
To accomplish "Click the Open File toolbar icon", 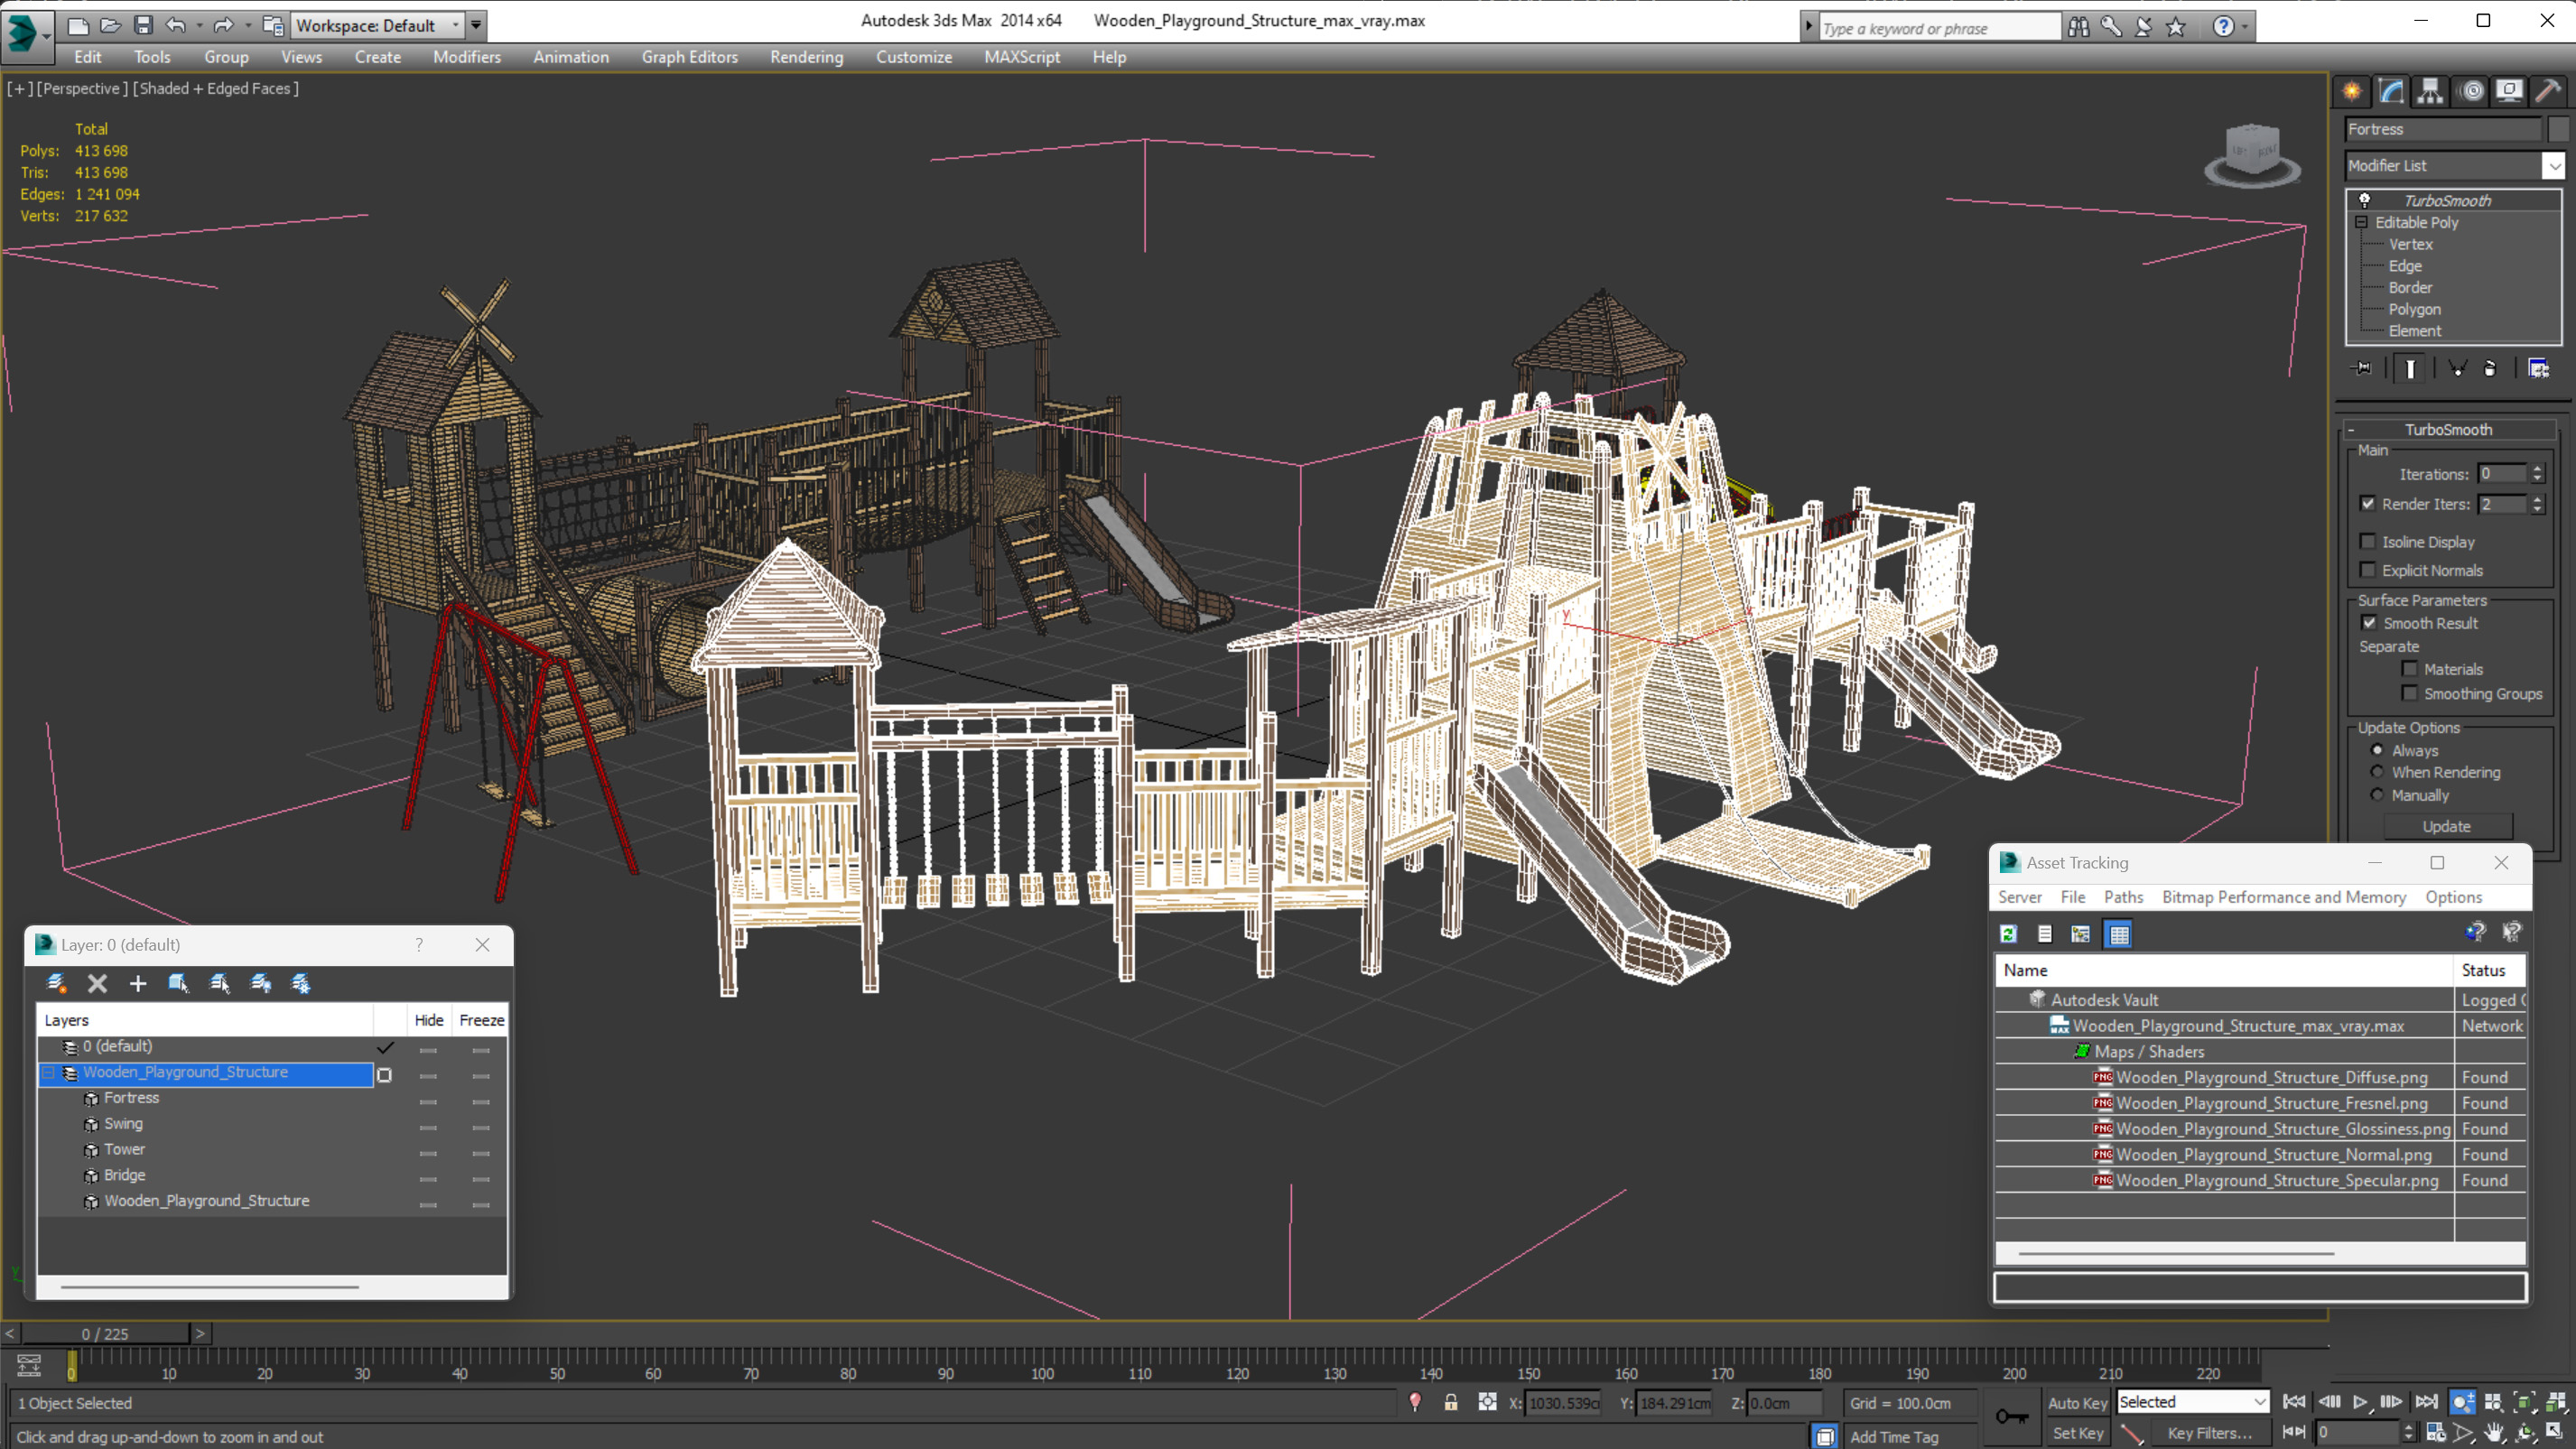I will point(111,25).
